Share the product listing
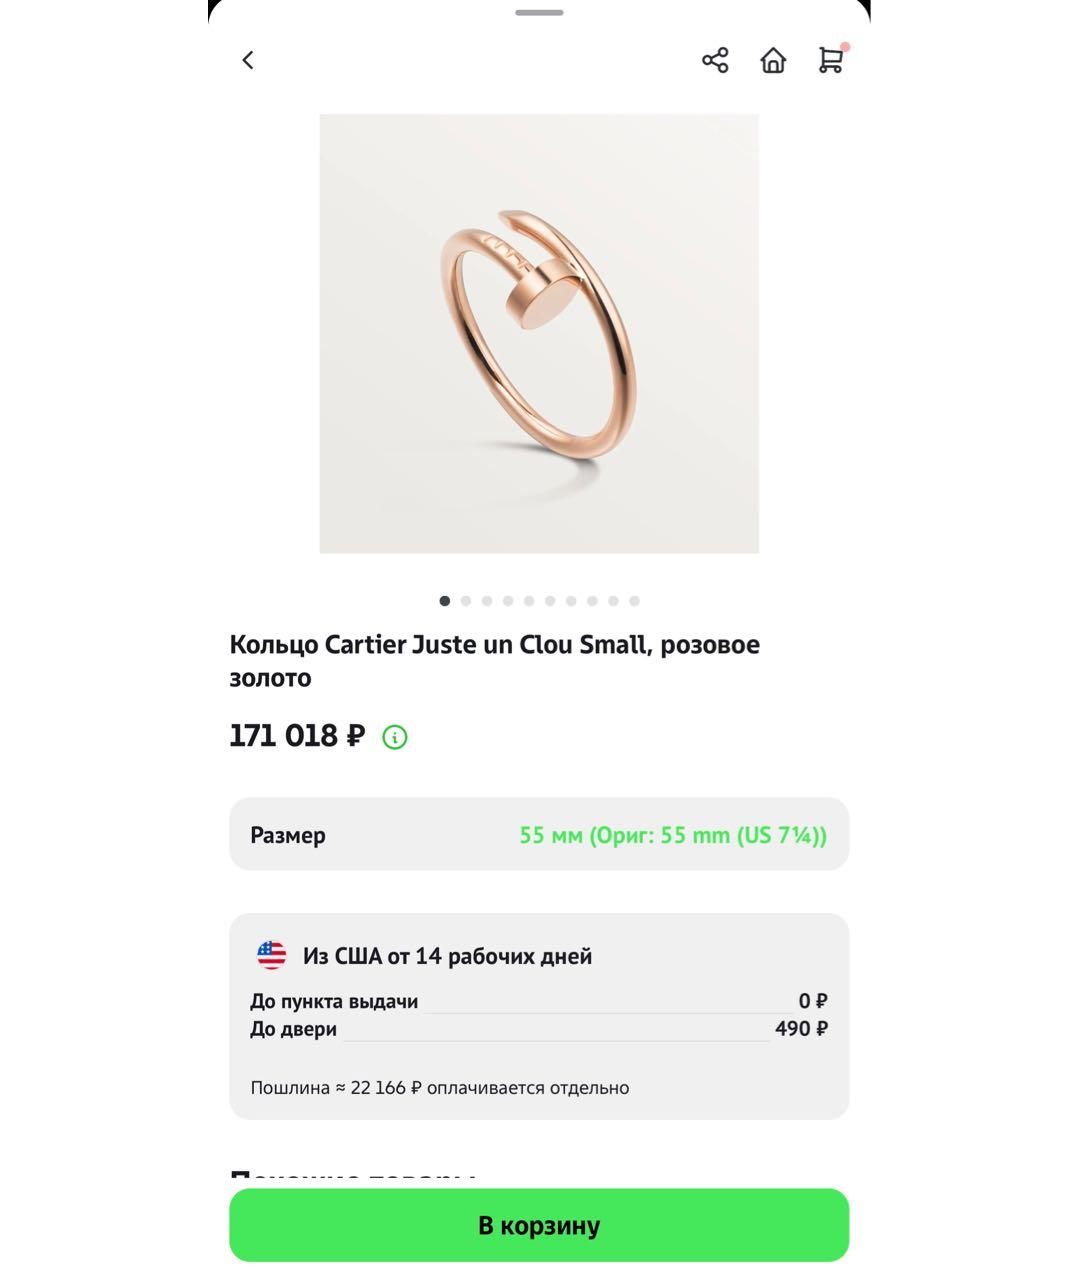This screenshot has height=1280, width=1080. [715, 60]
